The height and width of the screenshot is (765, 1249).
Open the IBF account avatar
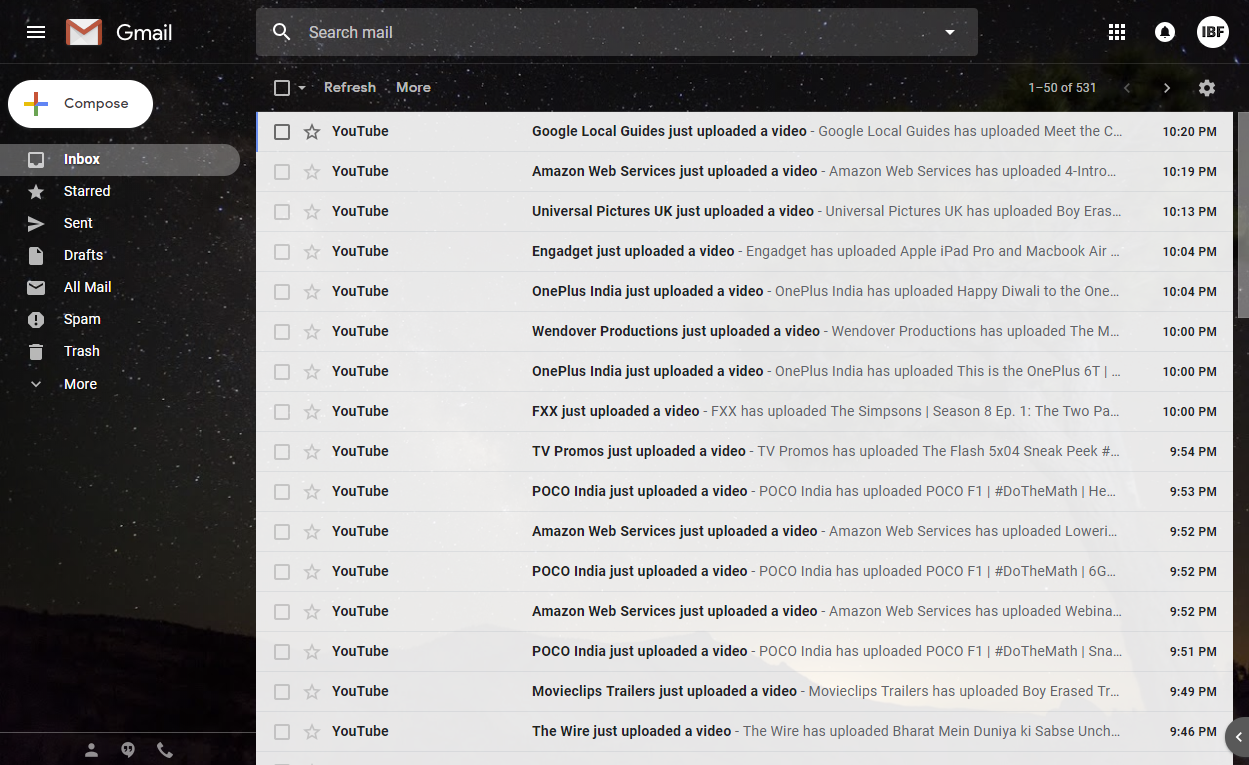click(x=1213, y=32)
